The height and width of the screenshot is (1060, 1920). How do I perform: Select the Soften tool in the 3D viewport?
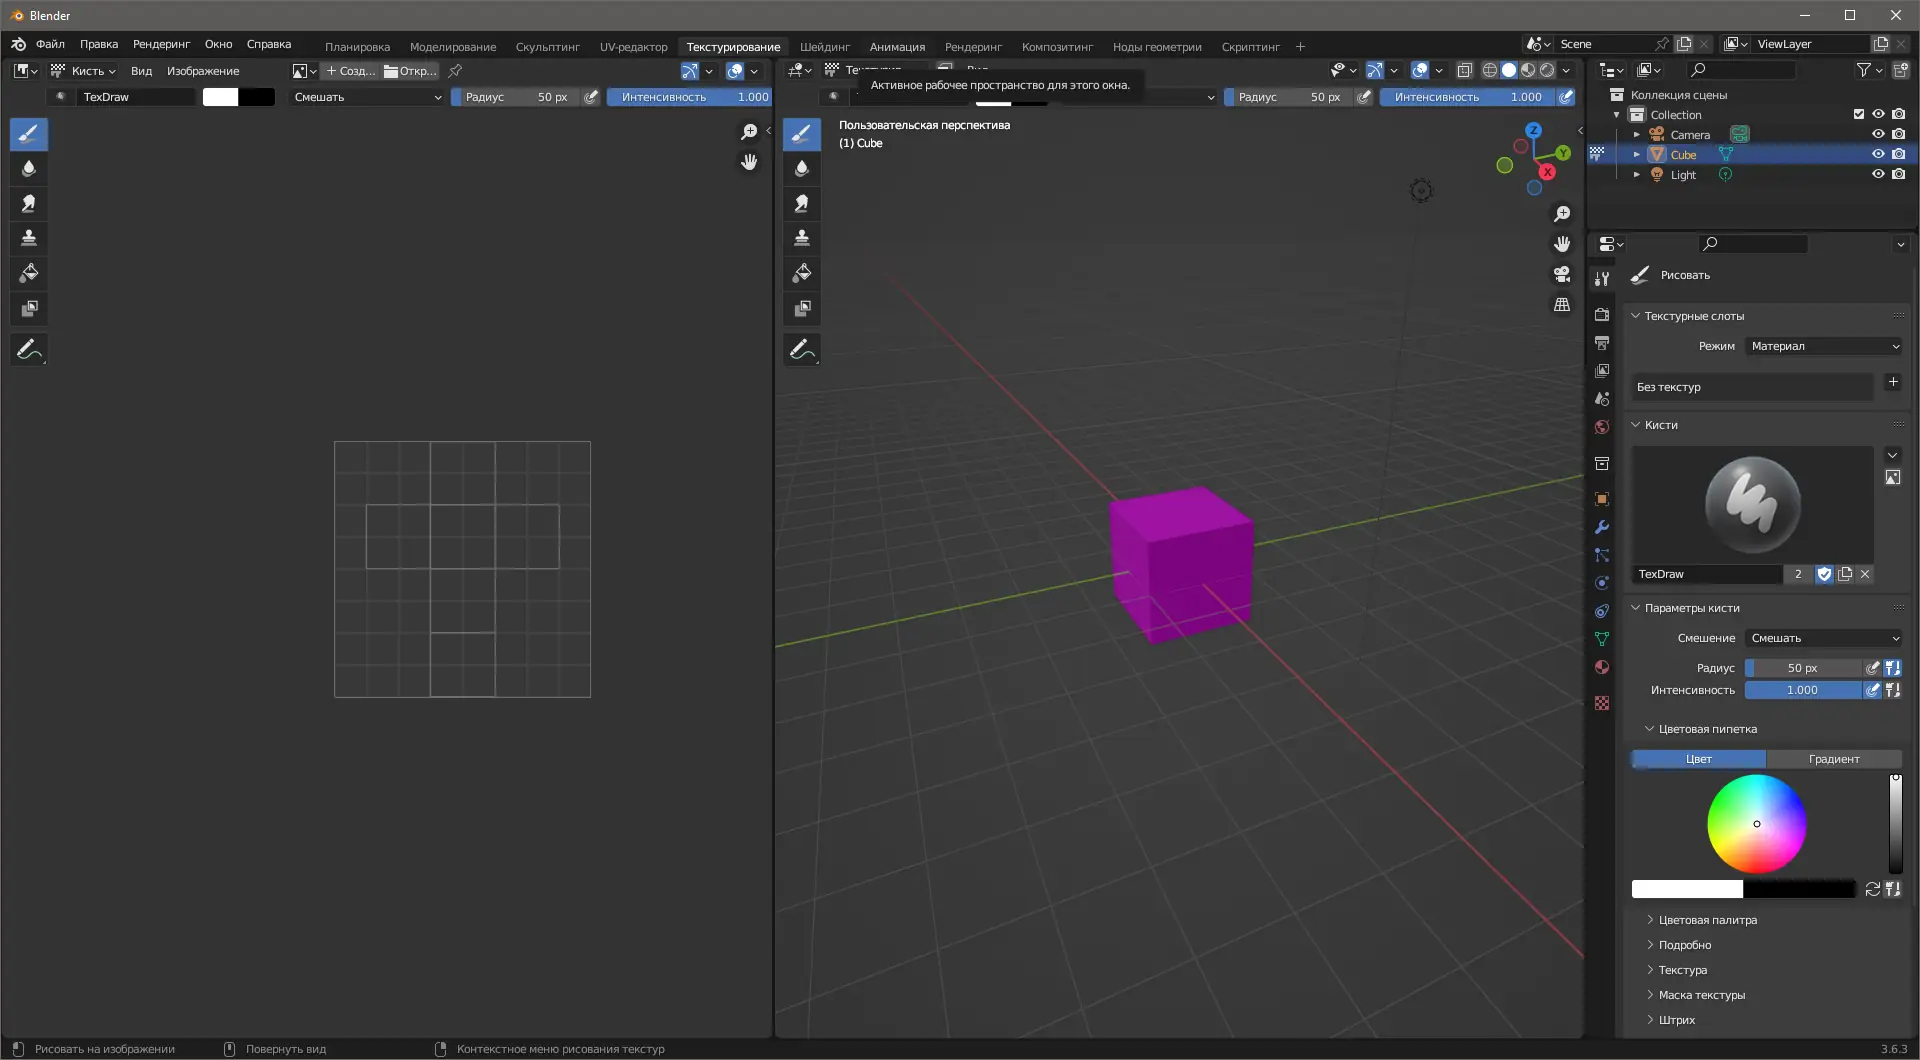coord(802,169)
